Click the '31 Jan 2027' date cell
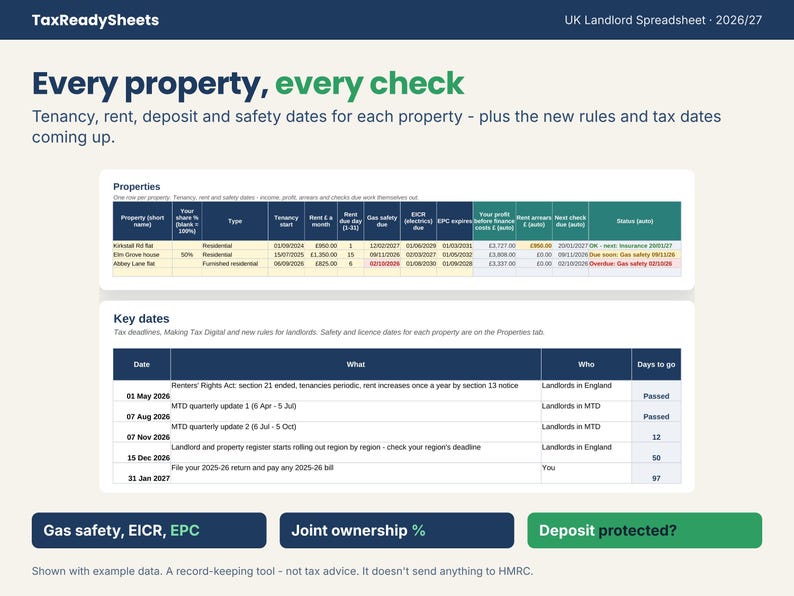The height and width of the screenshot is (596, 794). 142,473
